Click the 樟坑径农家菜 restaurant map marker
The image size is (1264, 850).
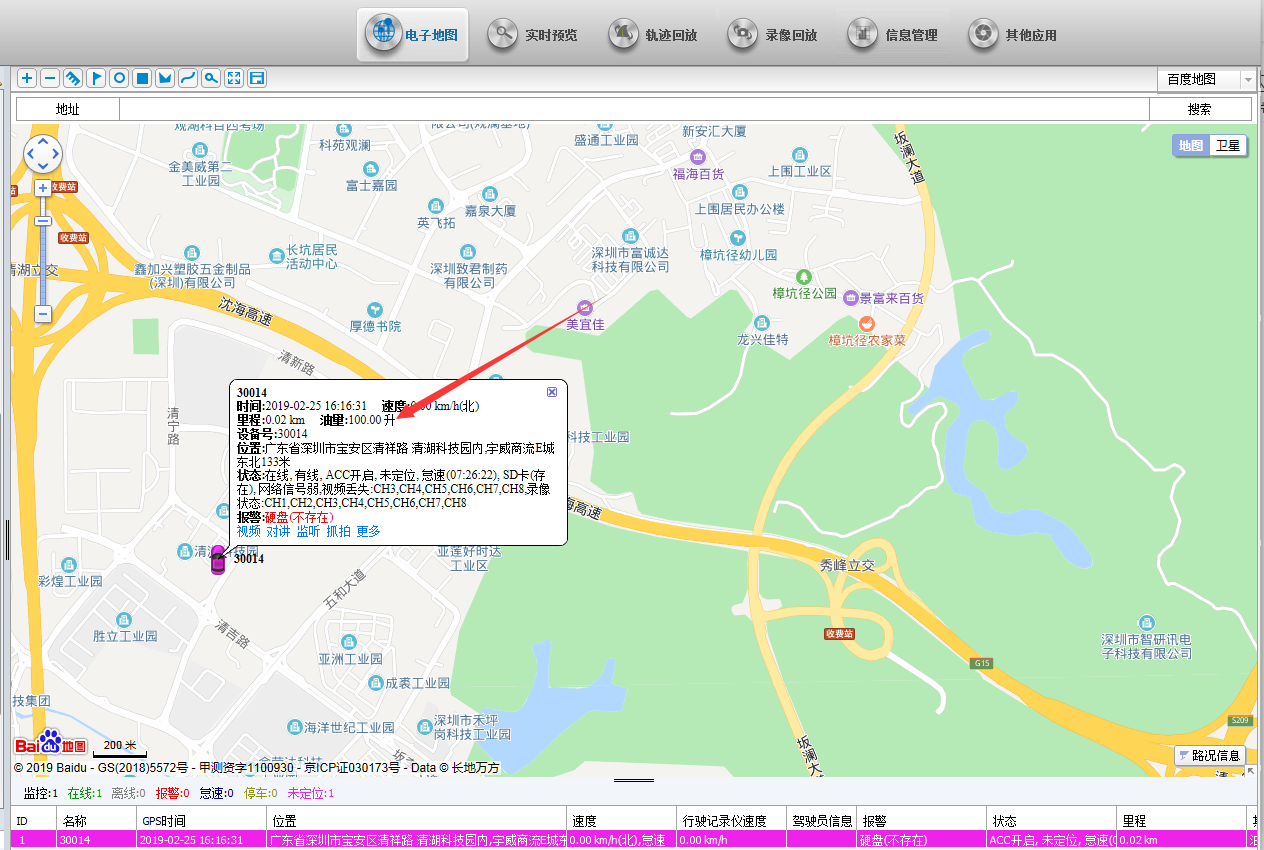[x=866, y=323]
